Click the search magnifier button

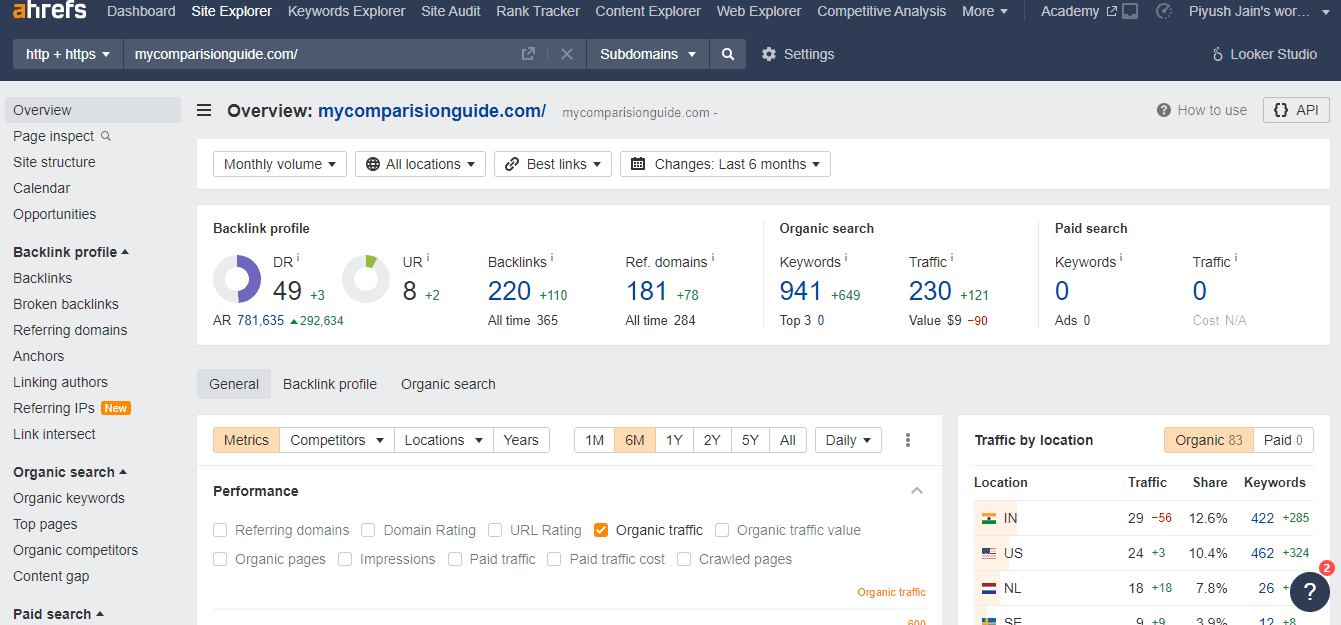click(x=728, y=54)
